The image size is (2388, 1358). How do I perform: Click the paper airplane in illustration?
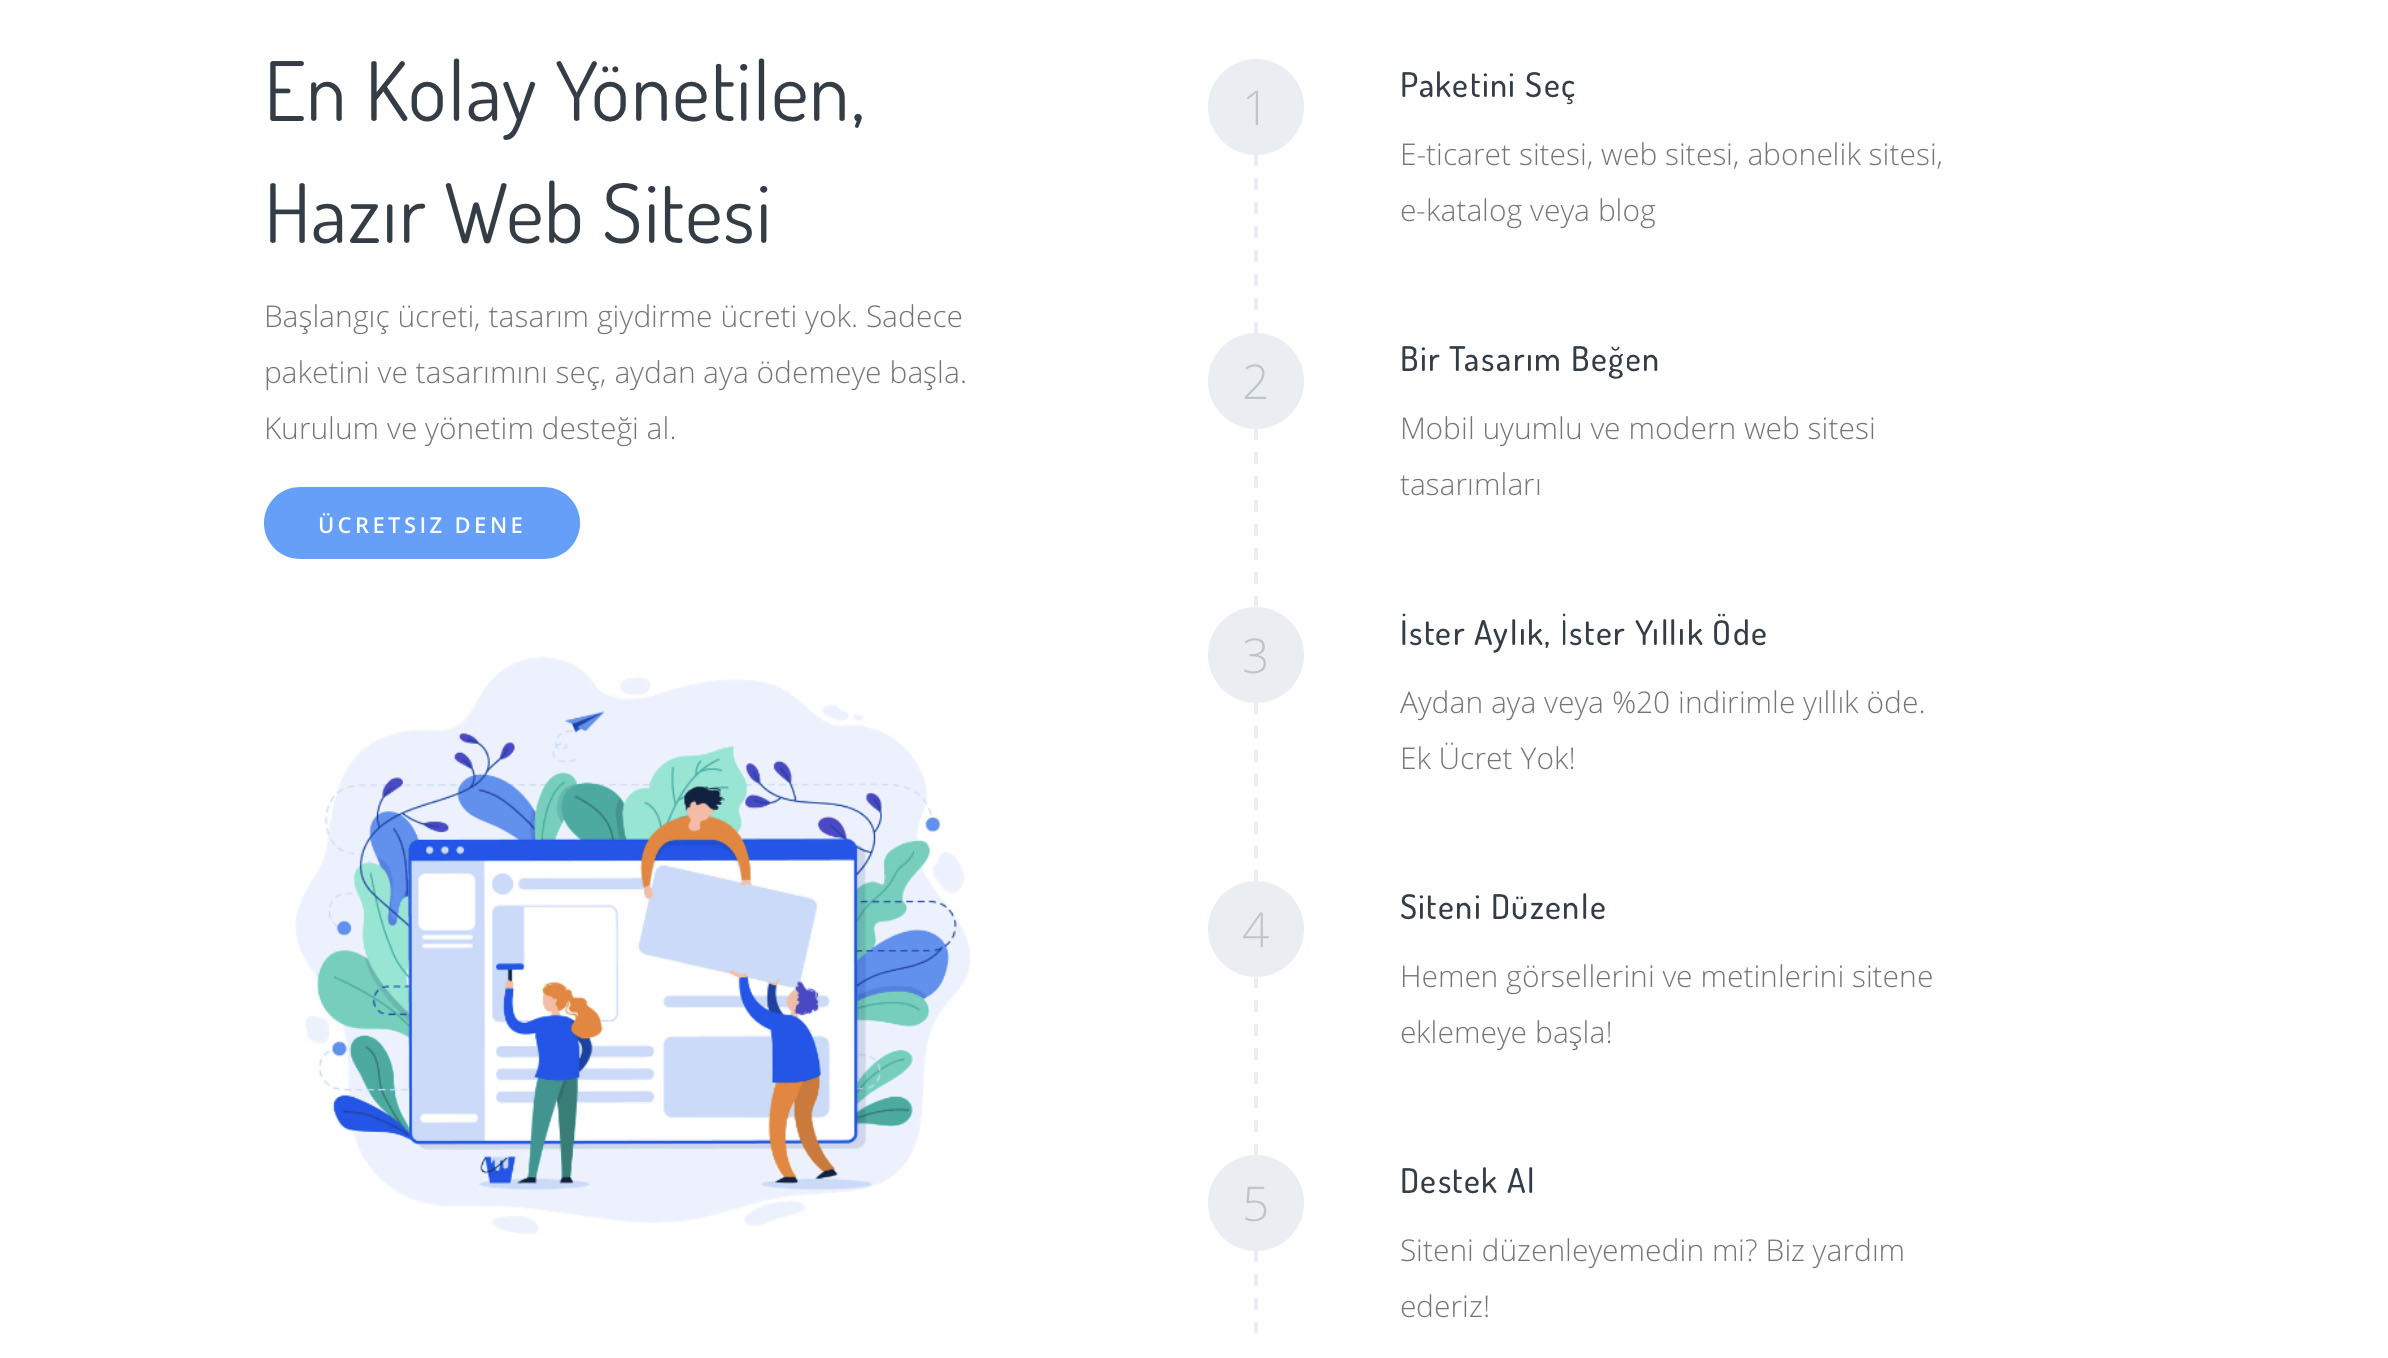pyautogui.click(x=585, y=720)
